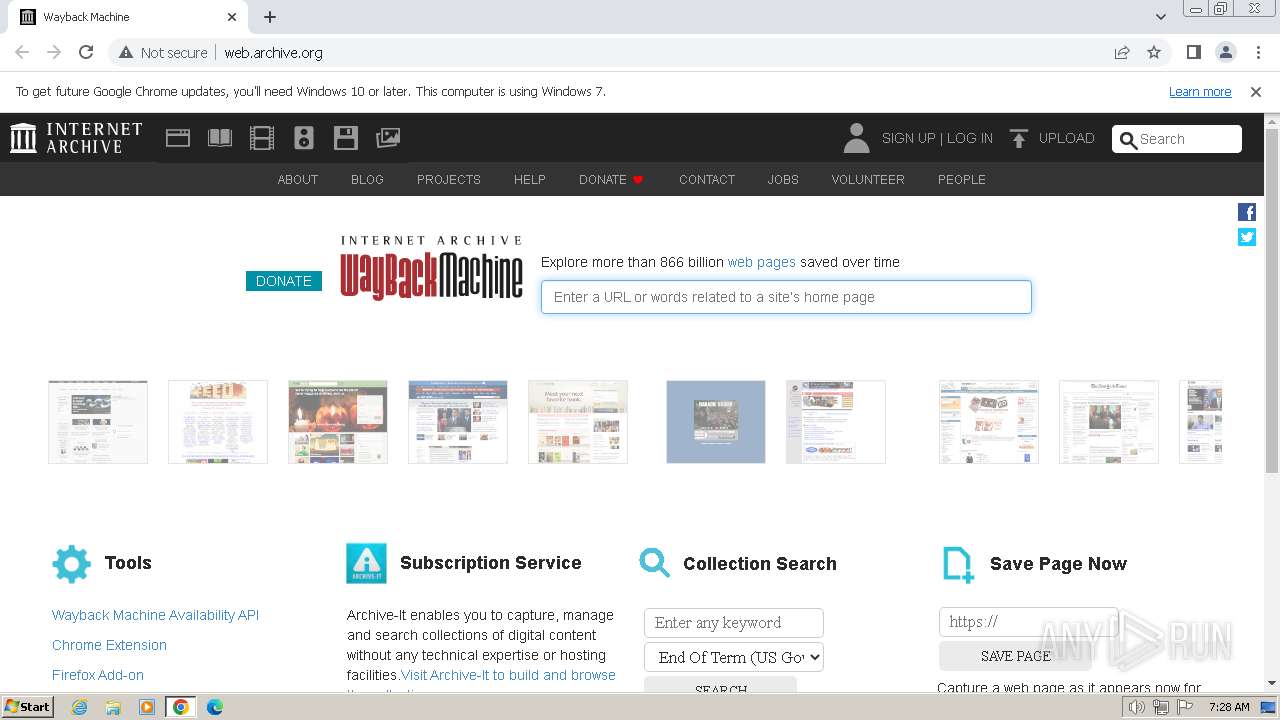
Task: Open the candle photo site thumbnail
Action: tap(338, 422)
